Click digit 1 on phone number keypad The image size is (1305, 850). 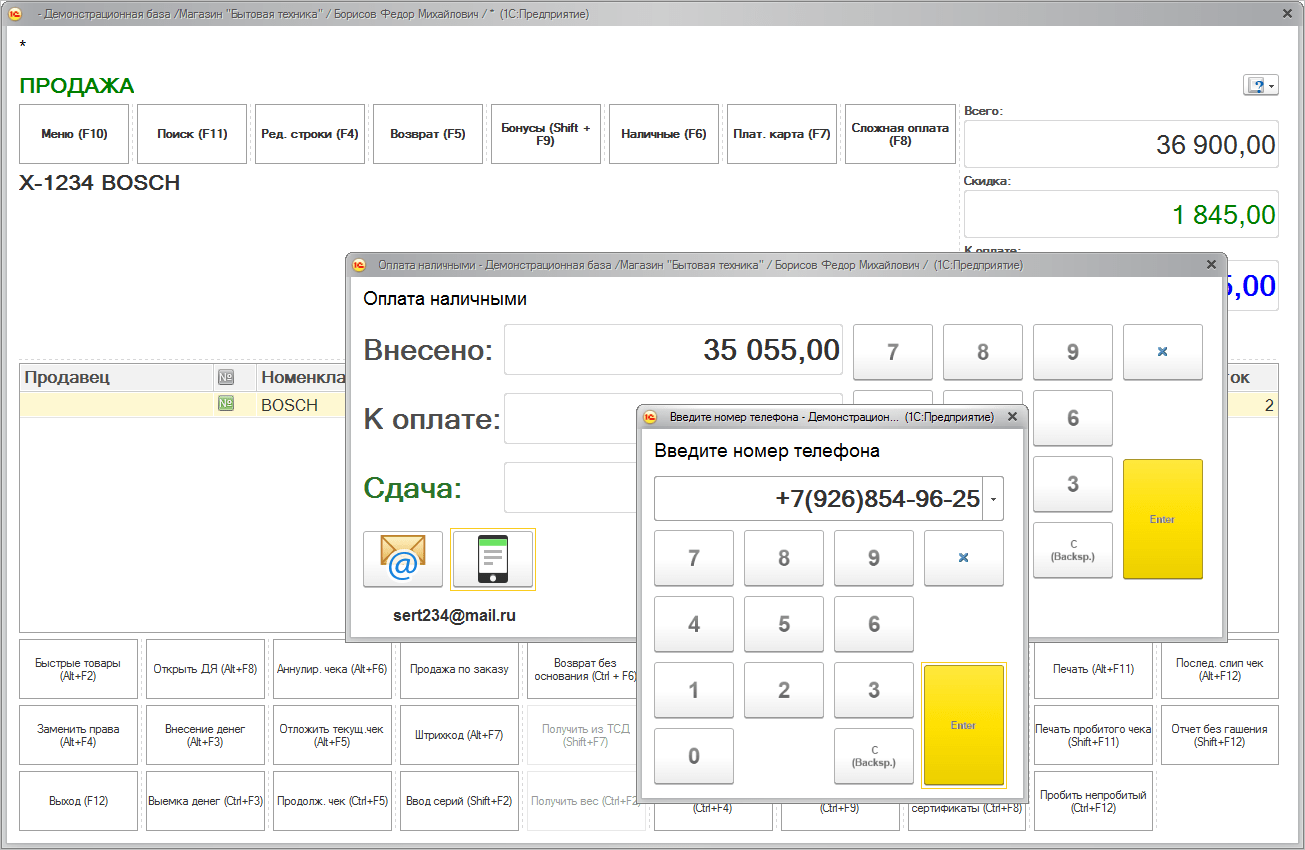point(694,690)
